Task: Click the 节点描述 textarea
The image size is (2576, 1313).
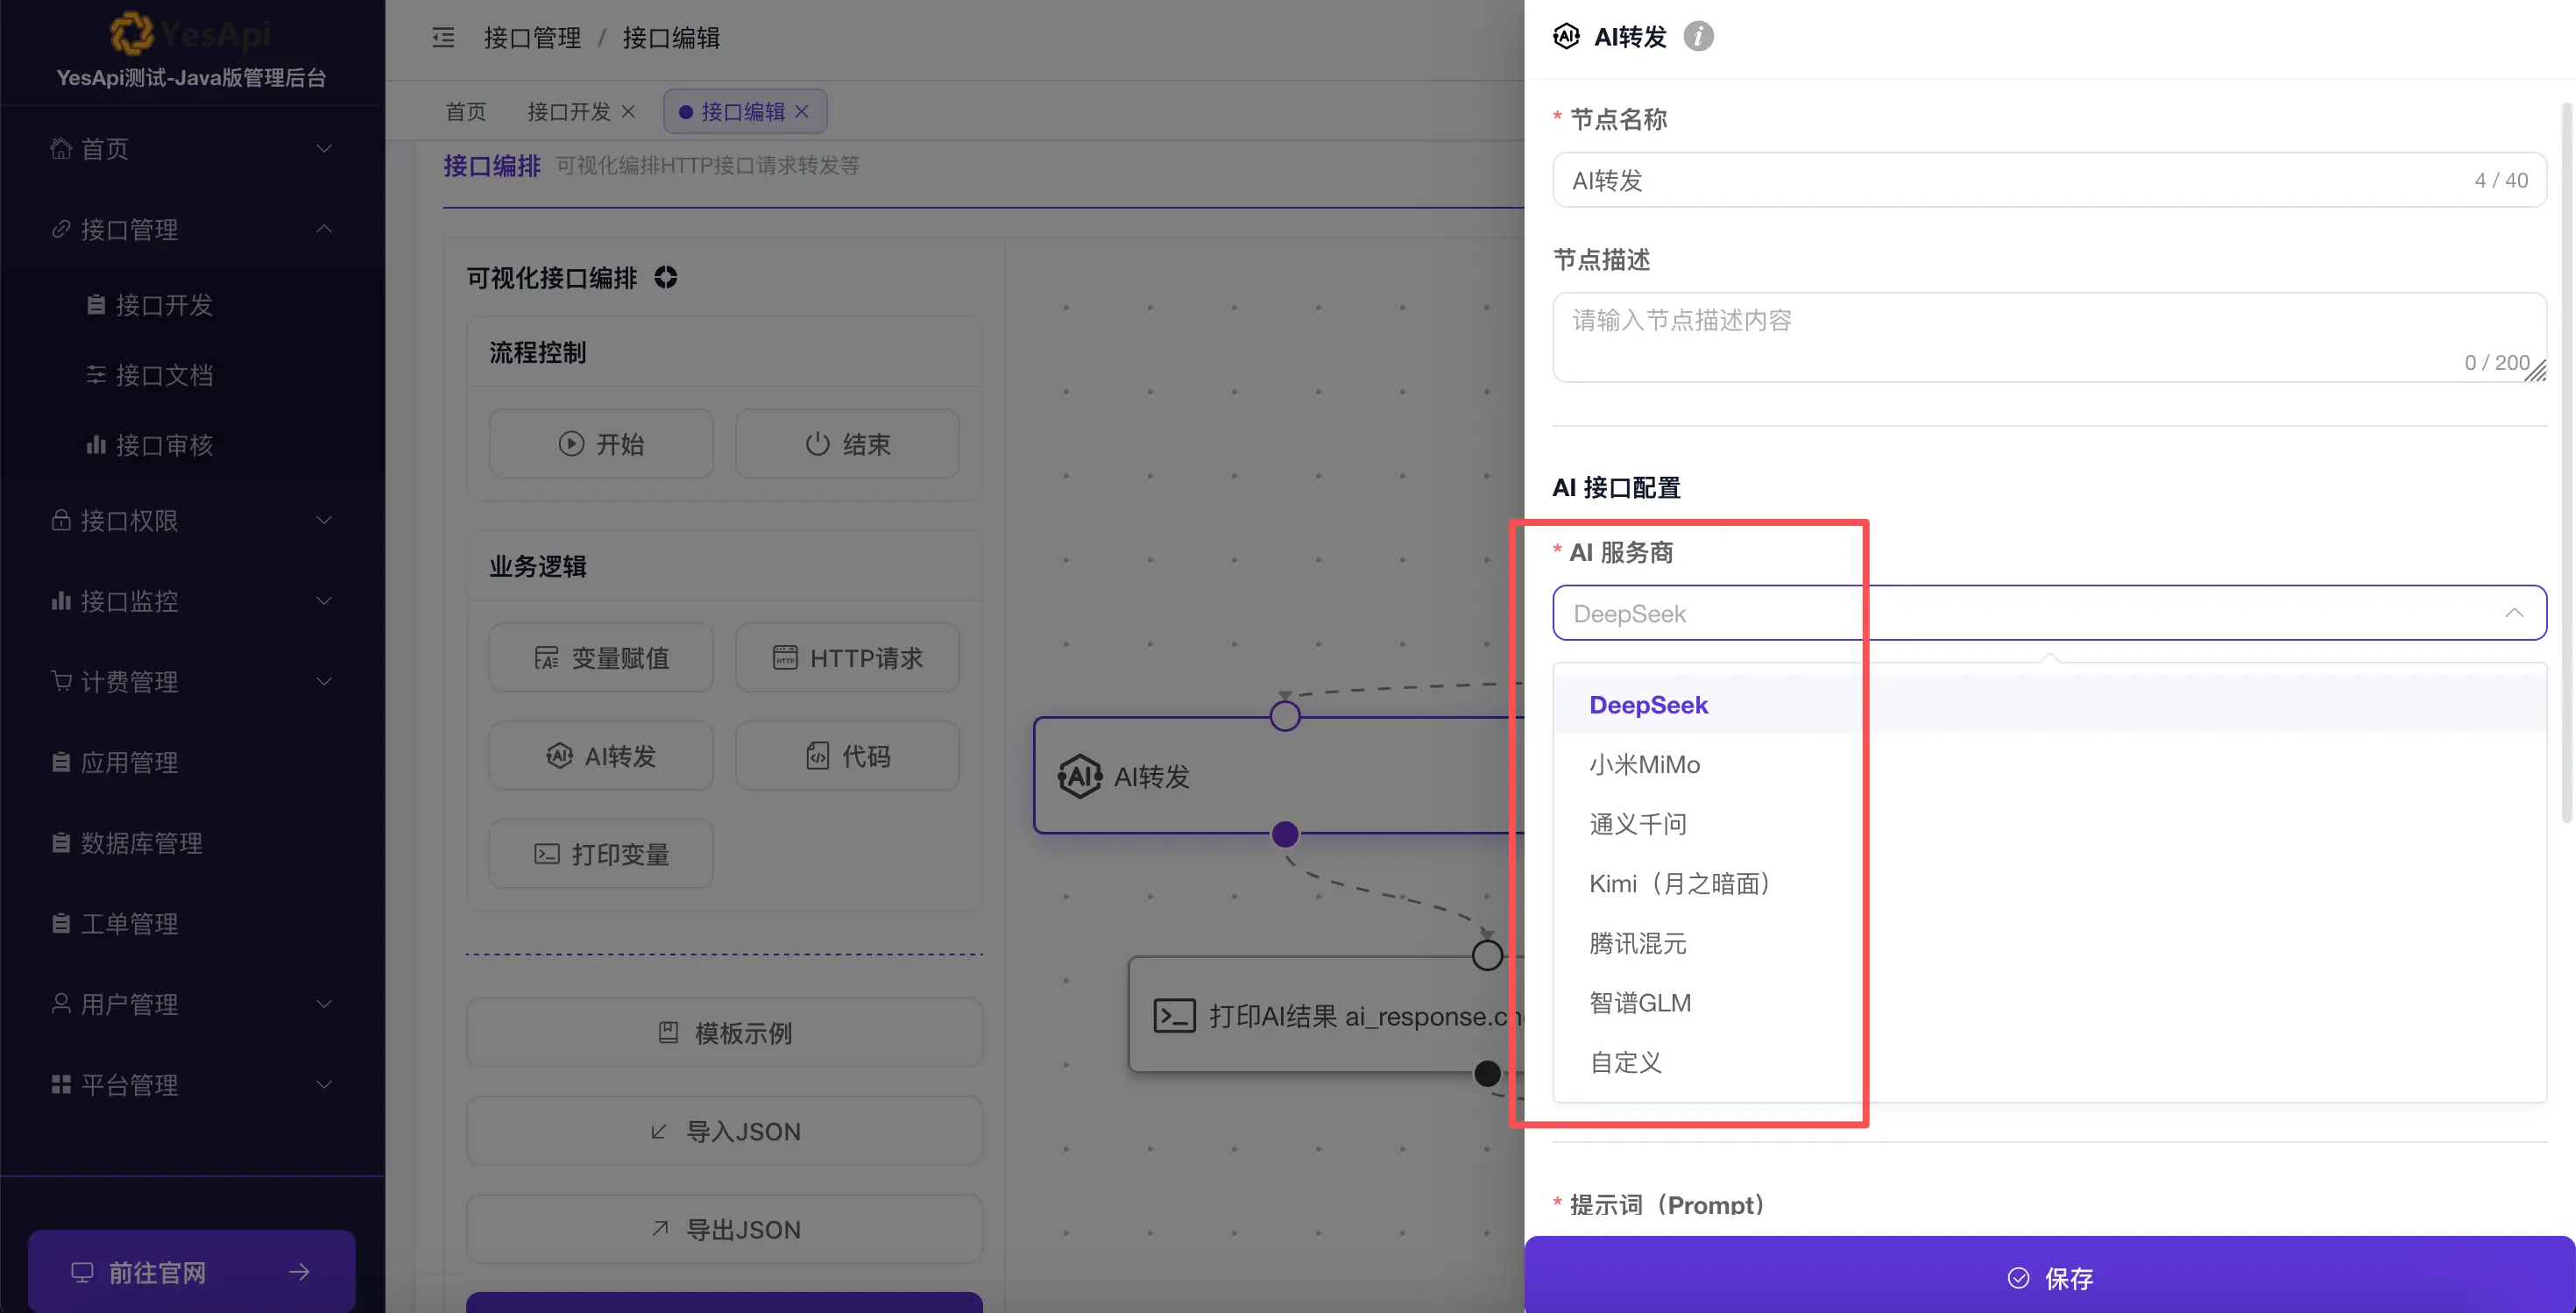Action: point(2049,337)
